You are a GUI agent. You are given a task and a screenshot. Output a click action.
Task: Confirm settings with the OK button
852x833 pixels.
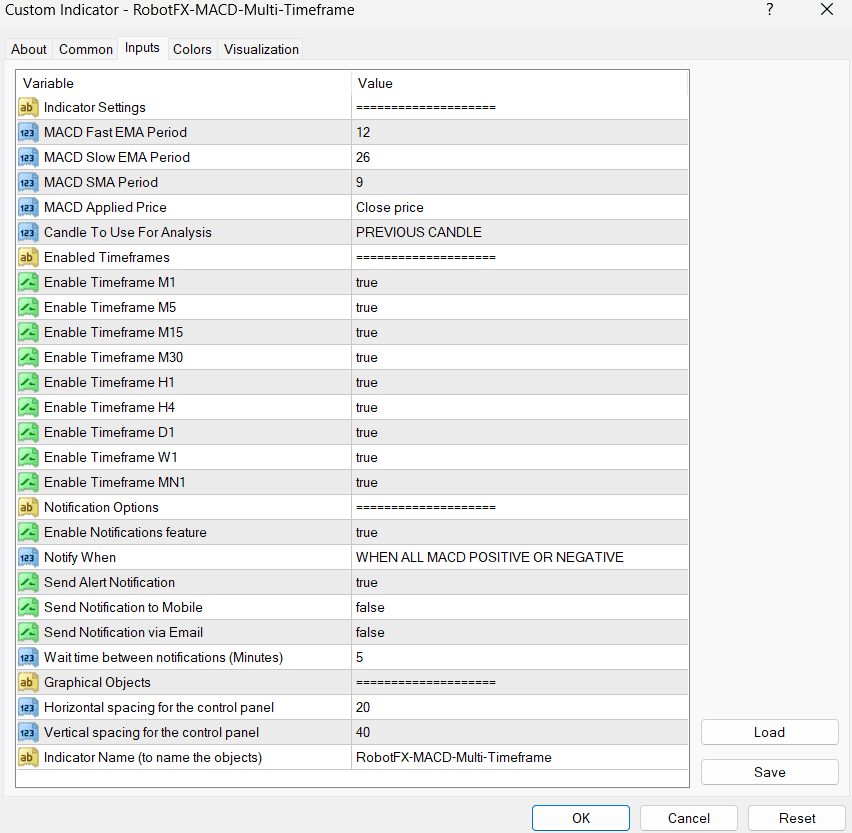pyautogui.click(x=581, y=818)
